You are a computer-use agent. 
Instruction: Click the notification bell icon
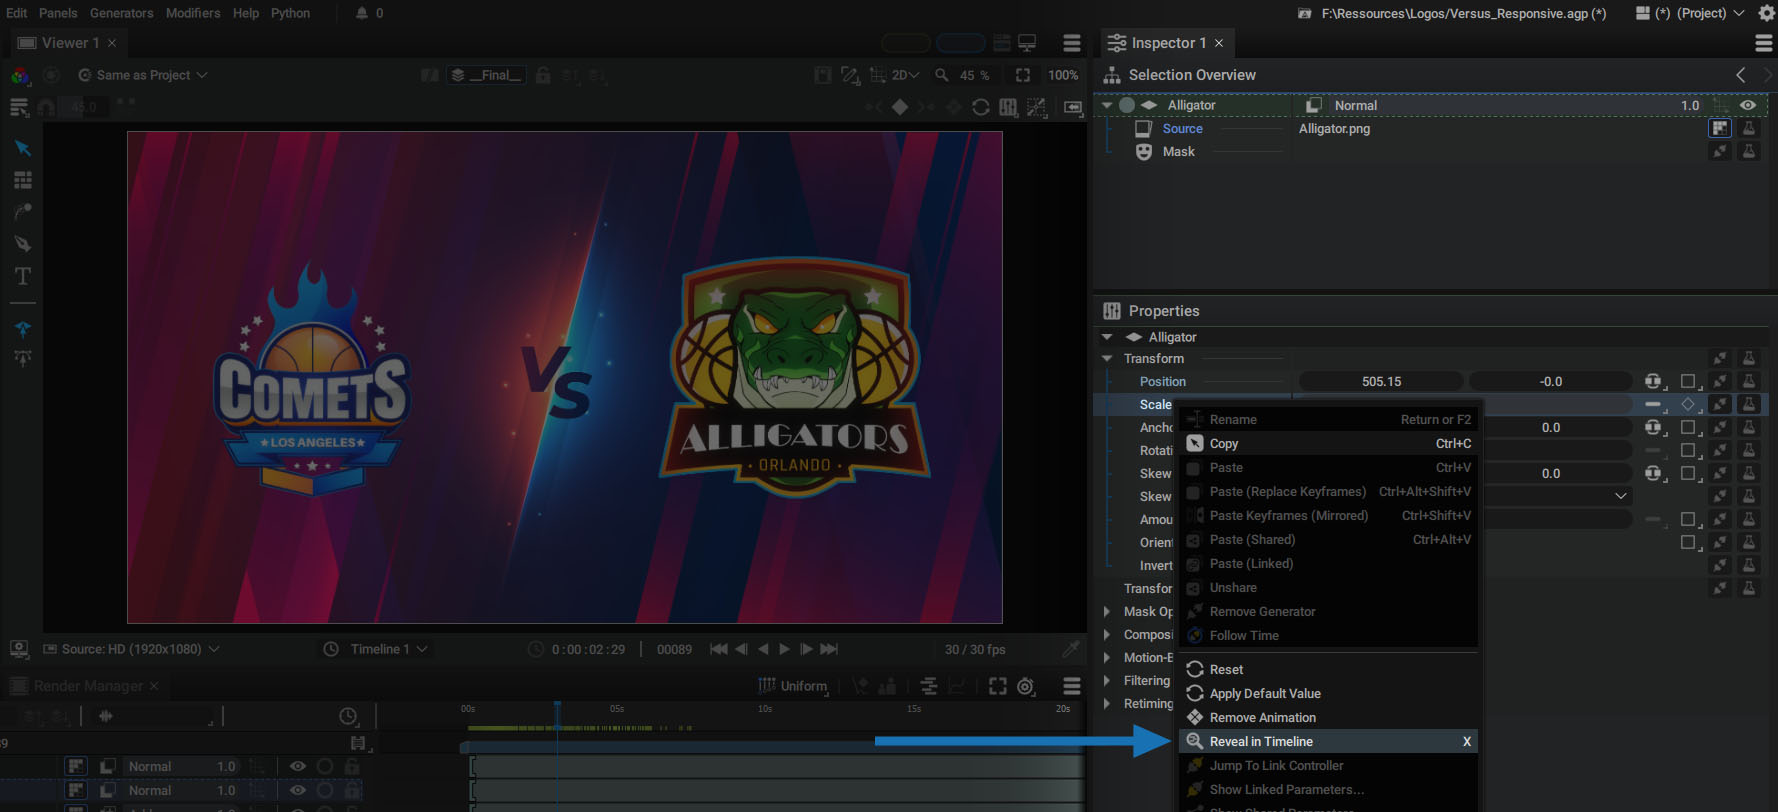[x=362, y=13]
